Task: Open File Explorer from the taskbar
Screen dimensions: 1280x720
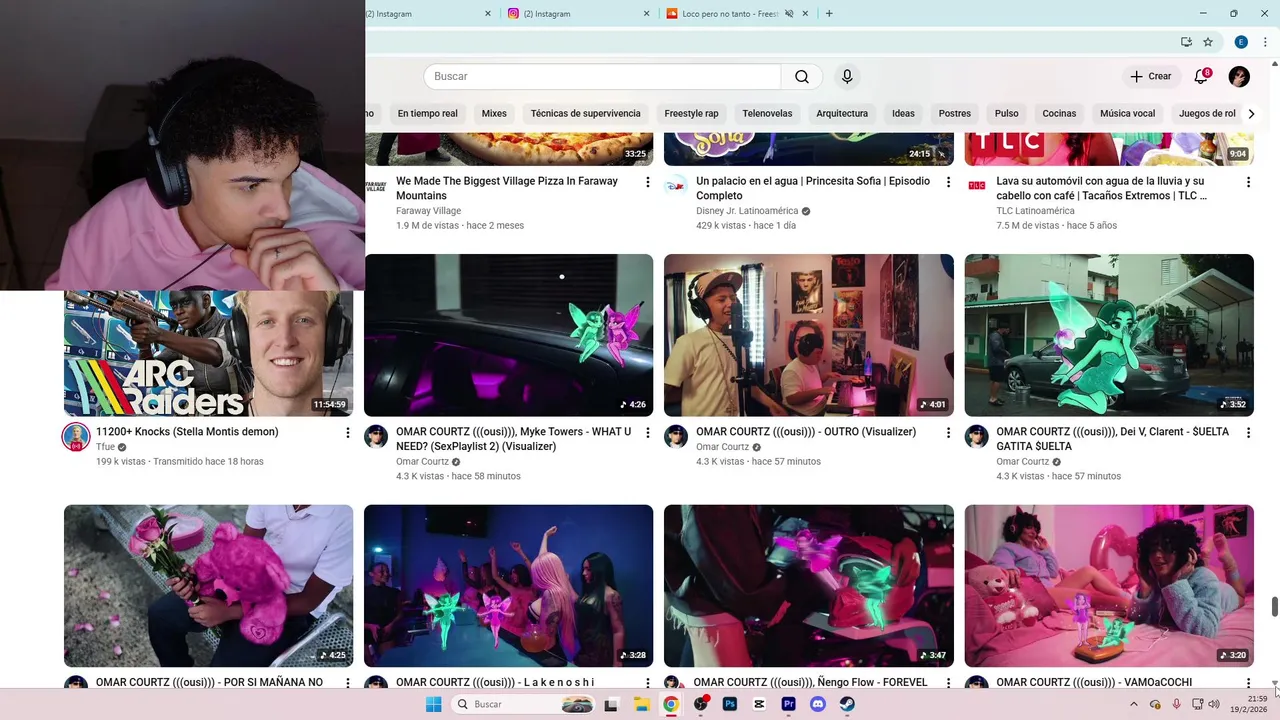Action: [x=641, y=704]
